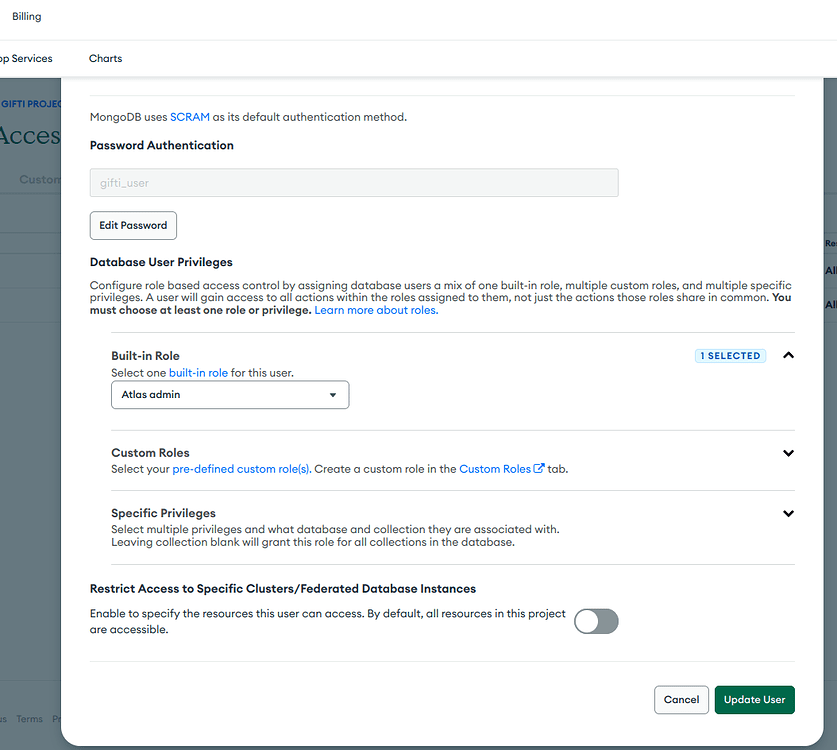Click the Terms link in the footer

coord(29,719)
